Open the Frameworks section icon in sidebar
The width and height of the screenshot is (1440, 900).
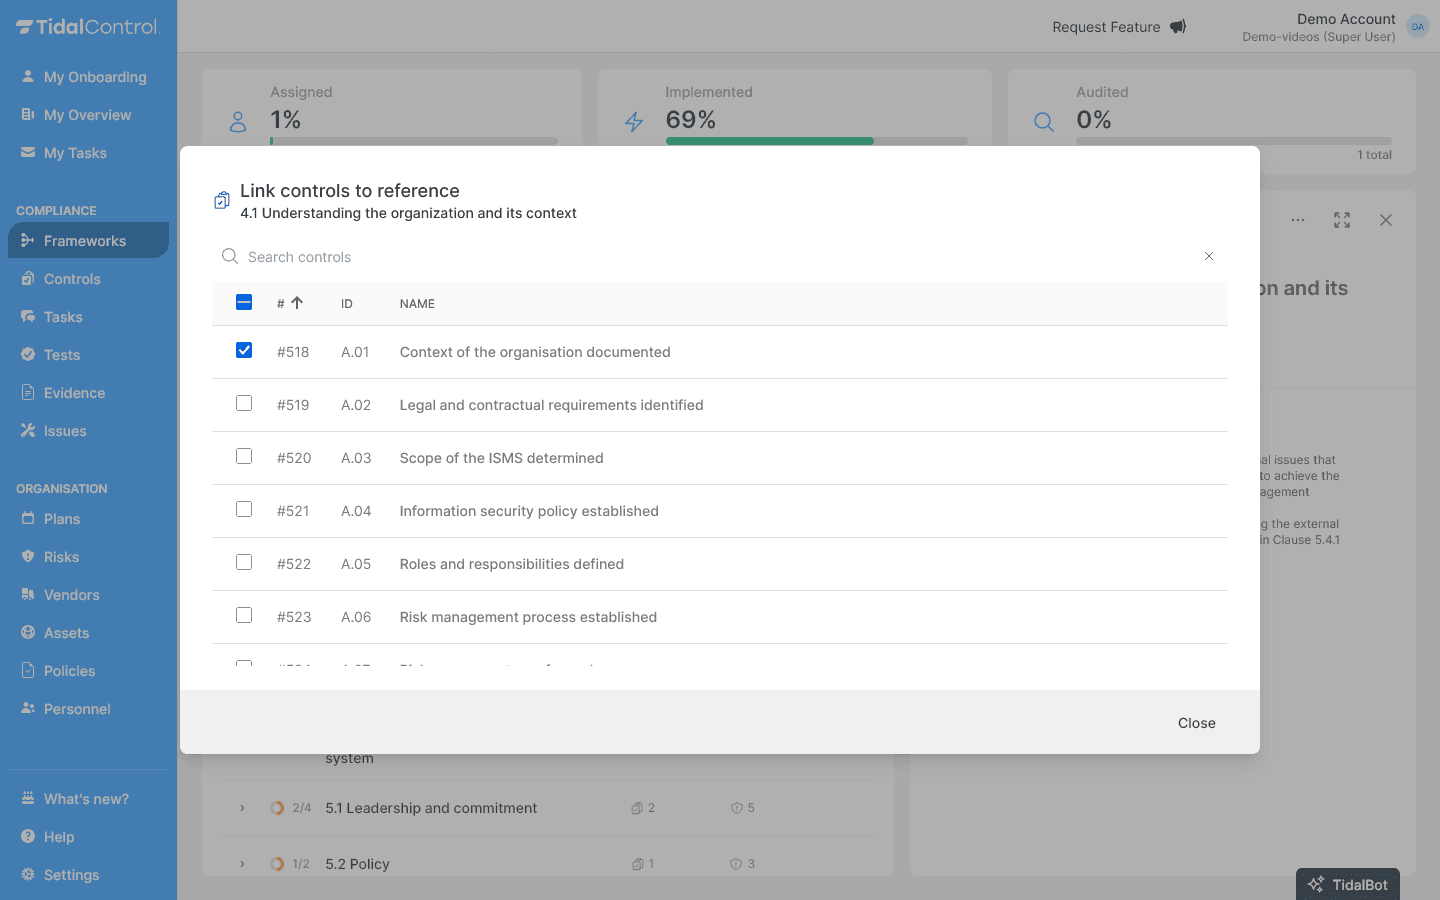coord(27,240)
